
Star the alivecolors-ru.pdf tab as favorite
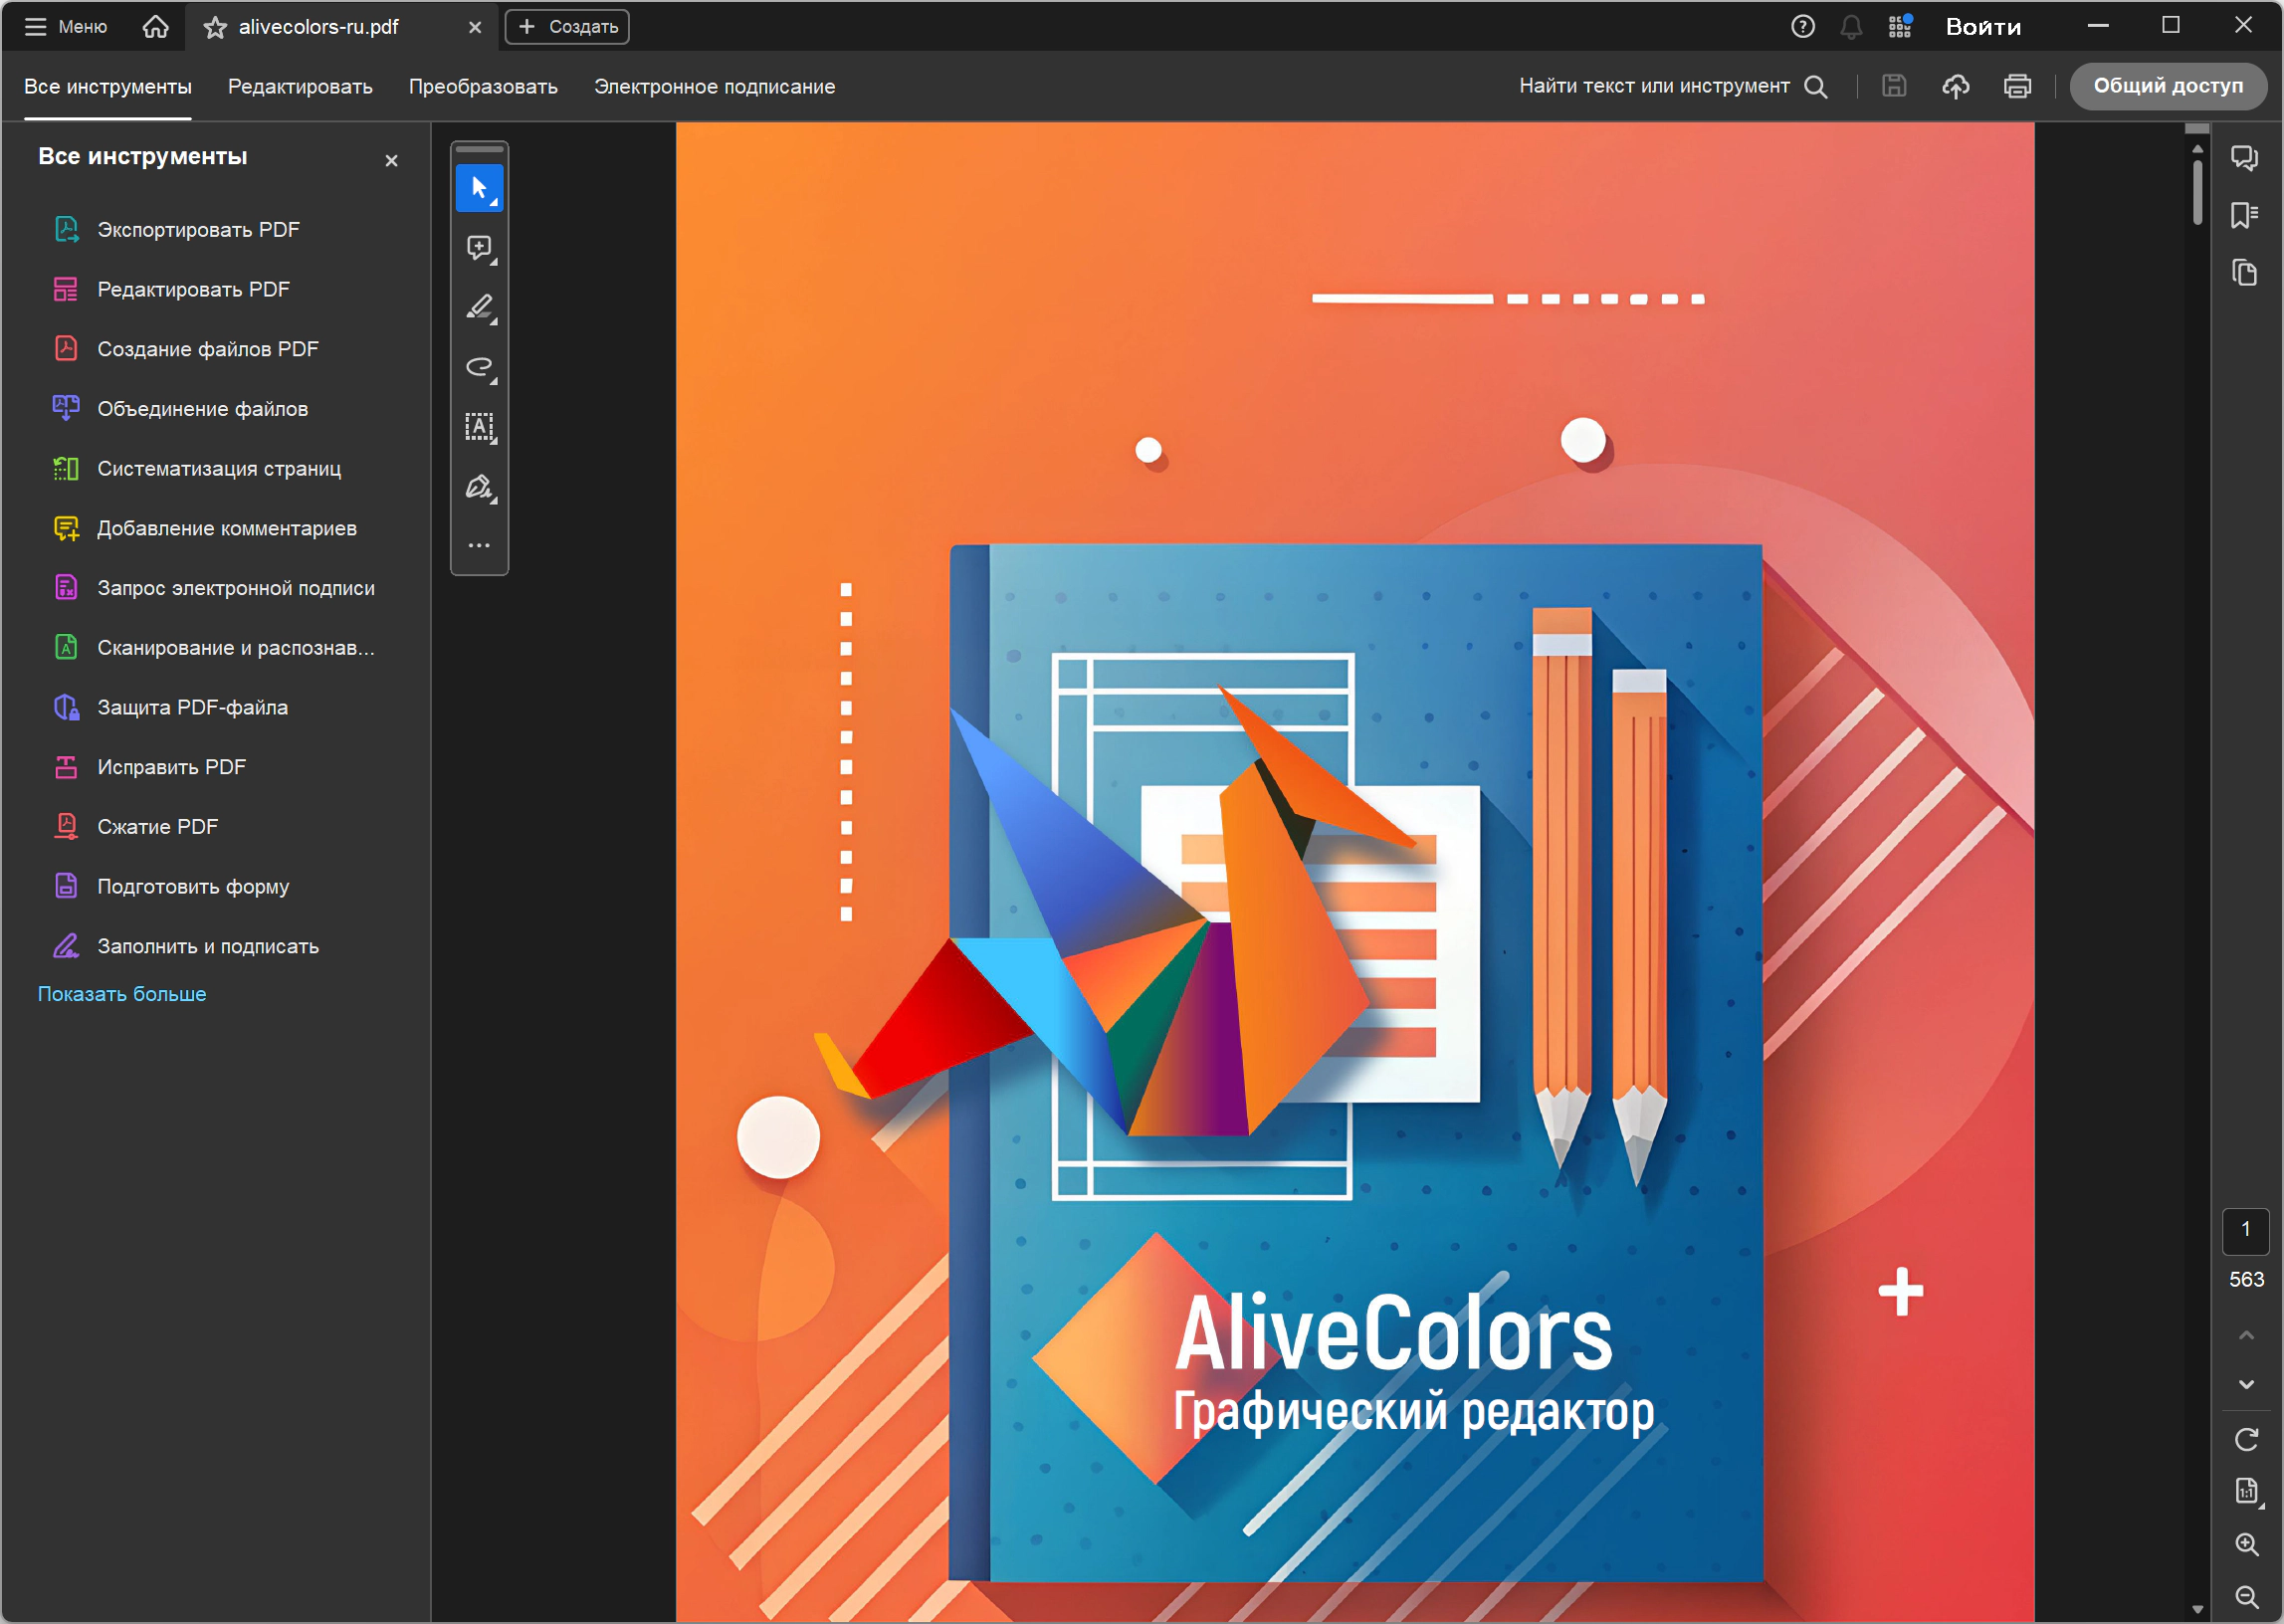(215, 27)
